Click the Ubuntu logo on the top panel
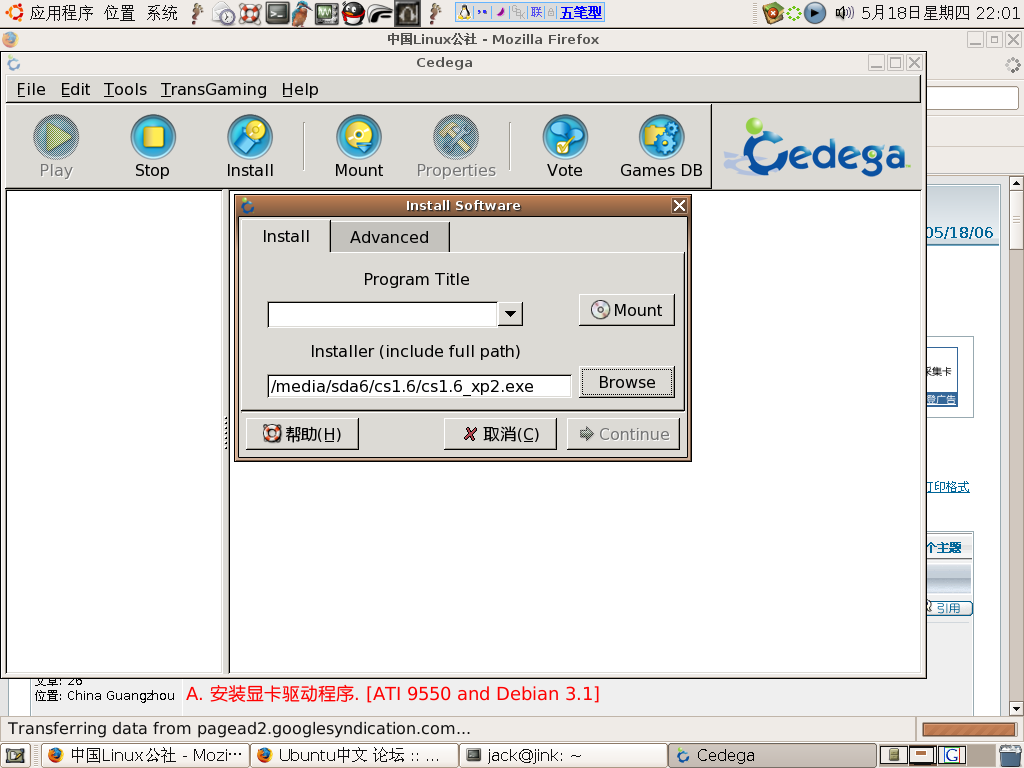The height and width of the screenshot is (768, 1024). point(14,12)
